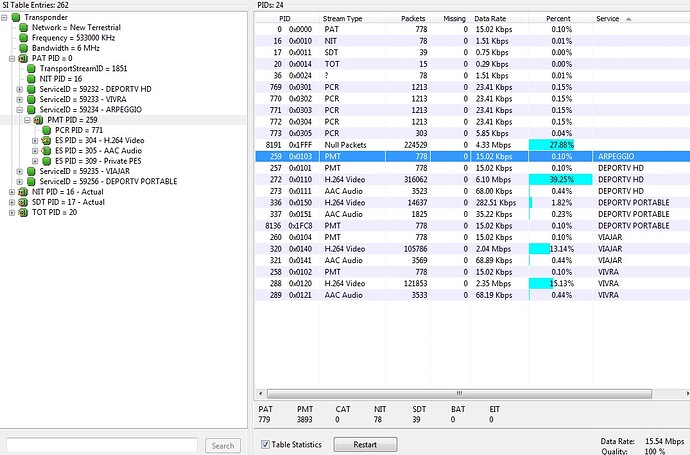Expand ServiceID 59232 DEPORTV HD
Screen dimensions: 690x455
[19, 89]
